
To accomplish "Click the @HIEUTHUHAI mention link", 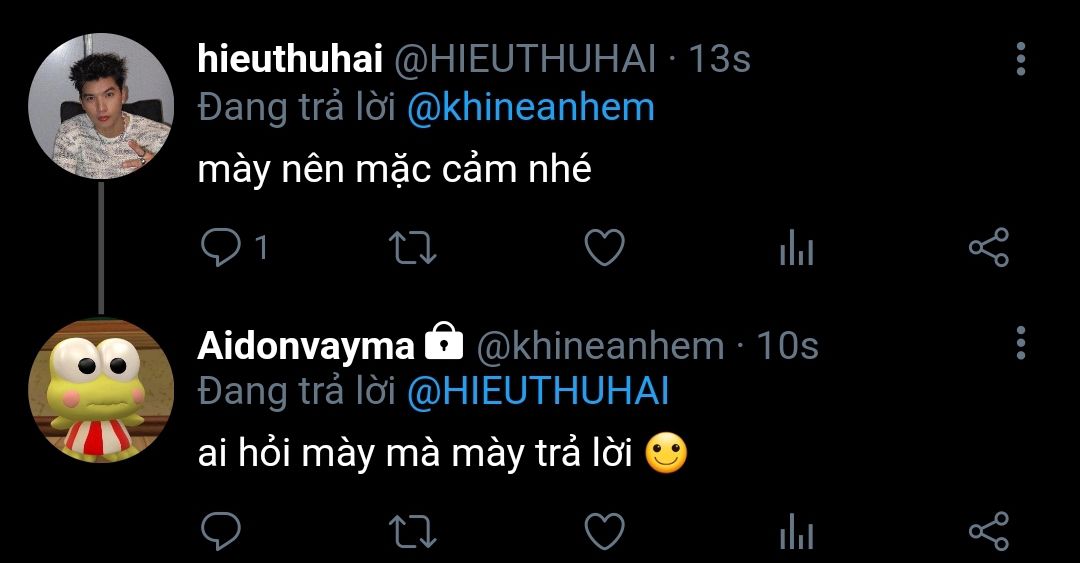I will [x=537, y=391].
